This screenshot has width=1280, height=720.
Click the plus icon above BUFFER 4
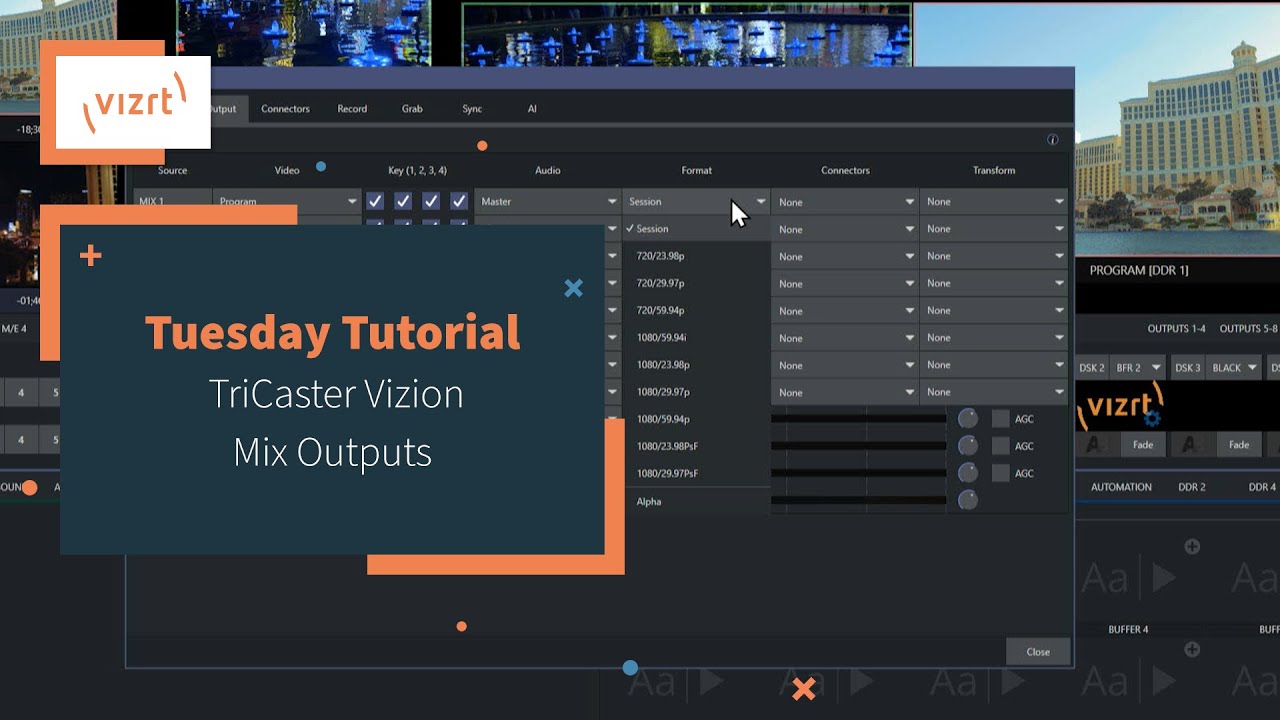[1192, 547]
